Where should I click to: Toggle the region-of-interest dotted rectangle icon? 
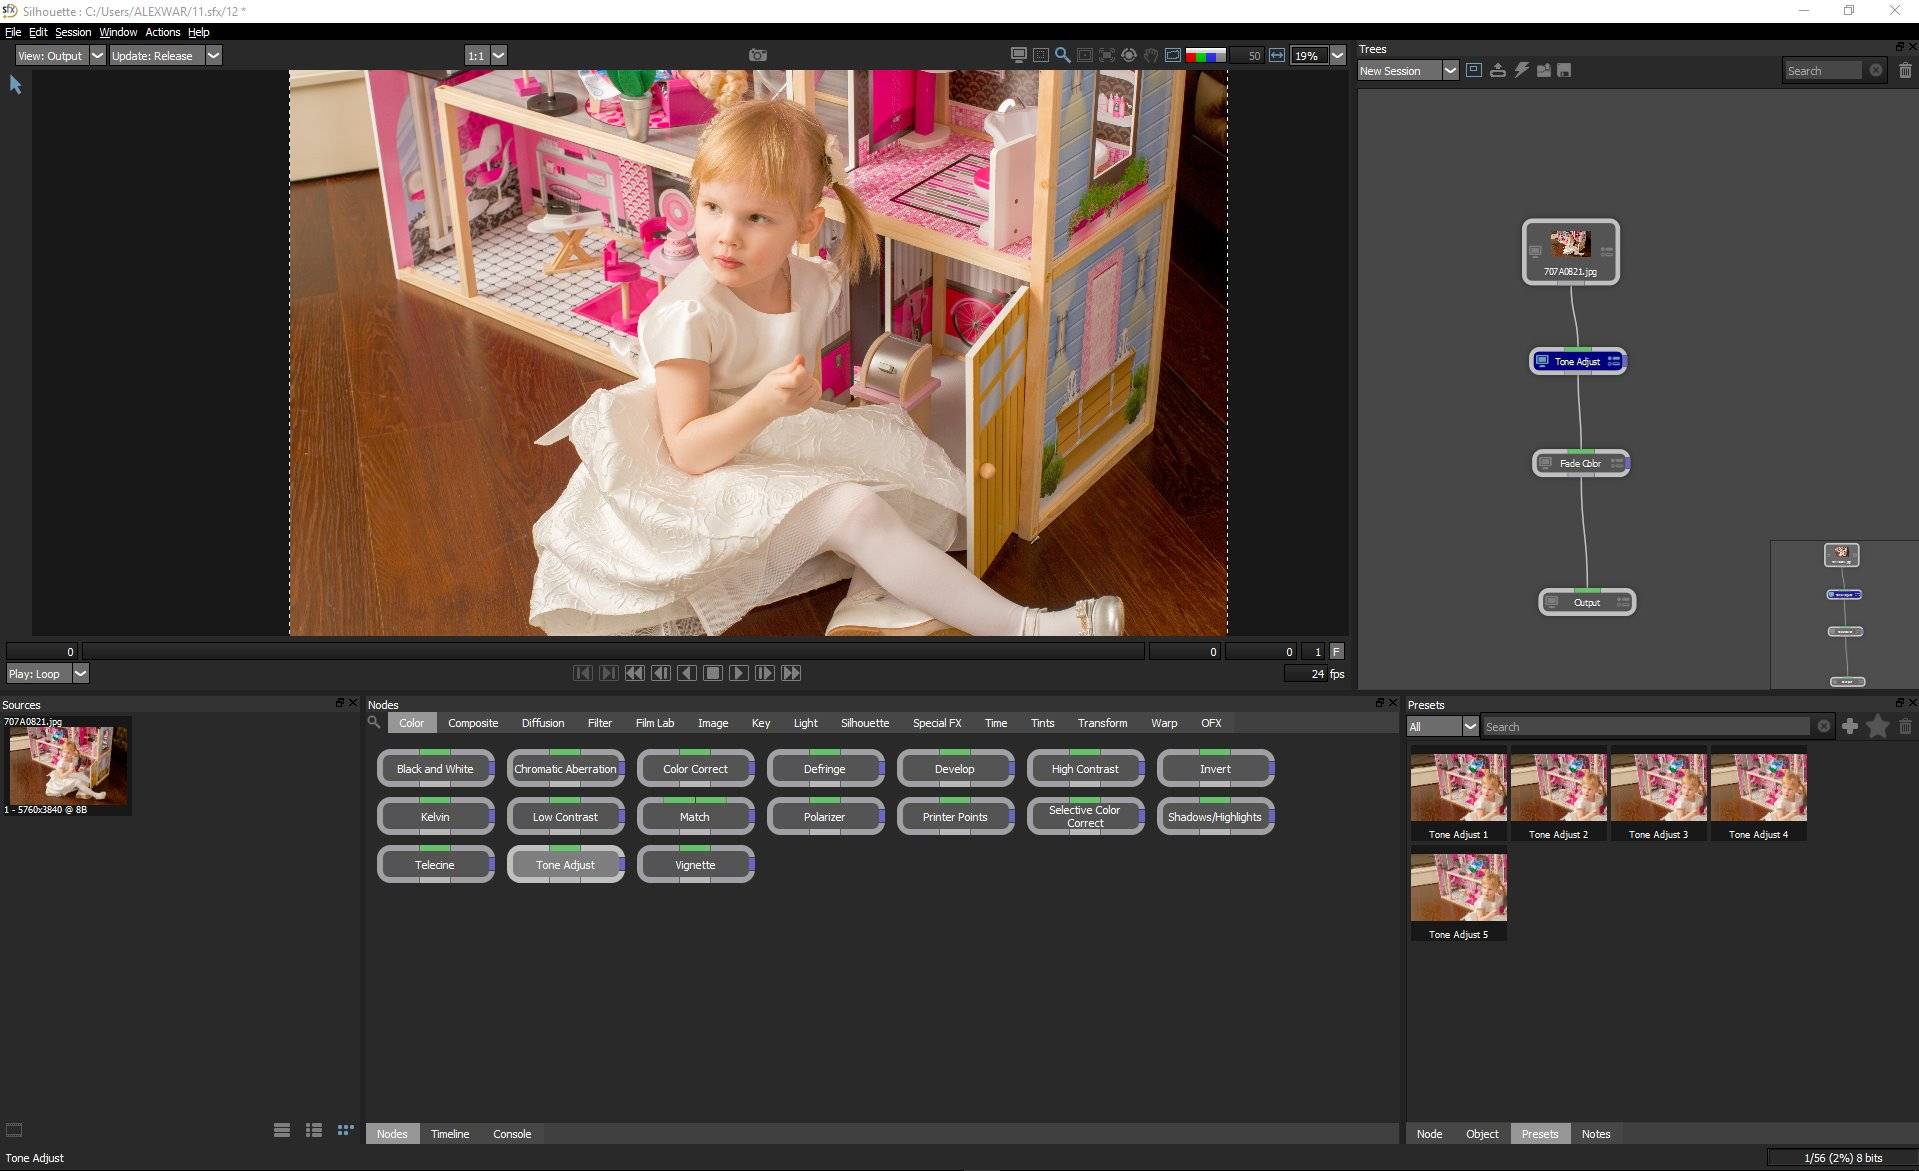[x=1041, y=55]
